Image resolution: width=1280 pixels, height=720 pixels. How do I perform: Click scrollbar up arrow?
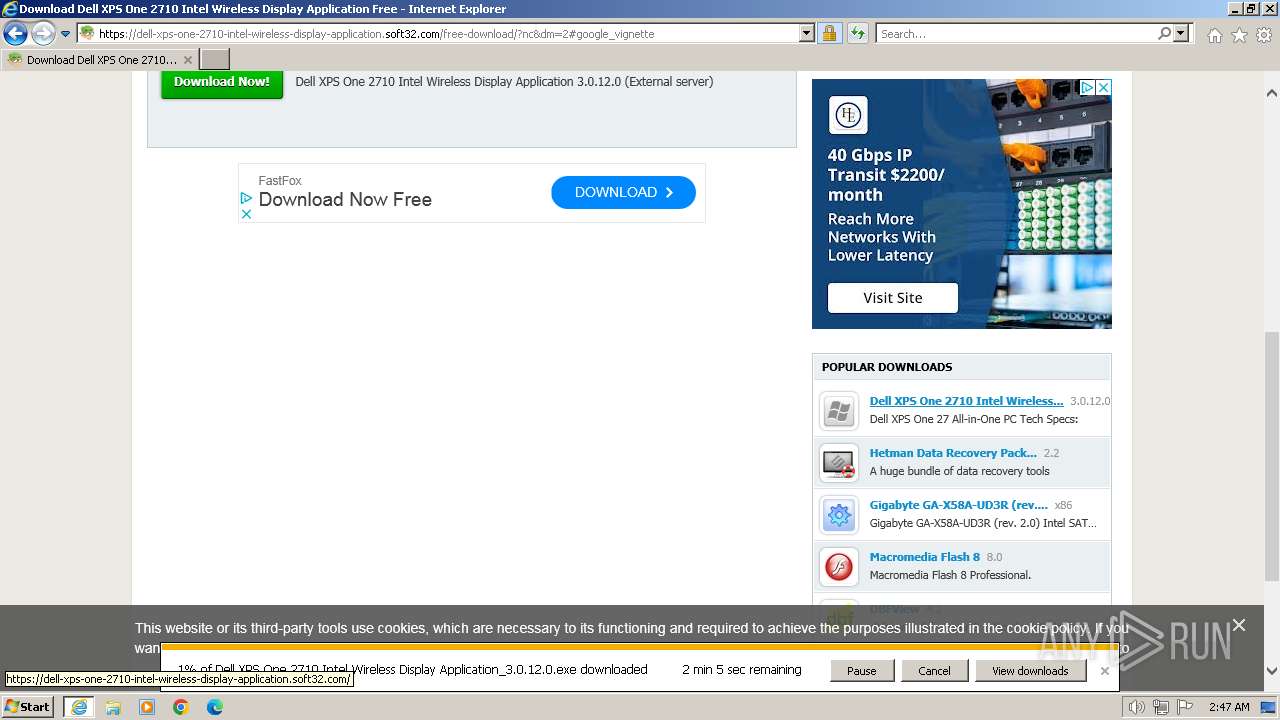tap(1271, 93)
